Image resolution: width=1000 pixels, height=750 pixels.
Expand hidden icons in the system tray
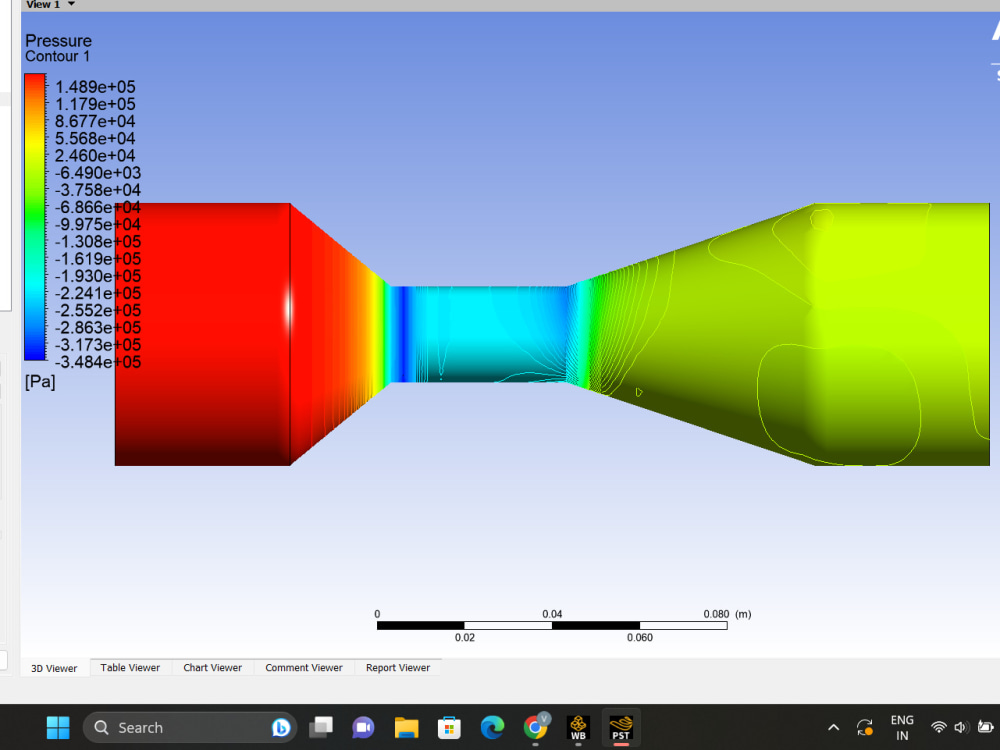coord(833,727)
